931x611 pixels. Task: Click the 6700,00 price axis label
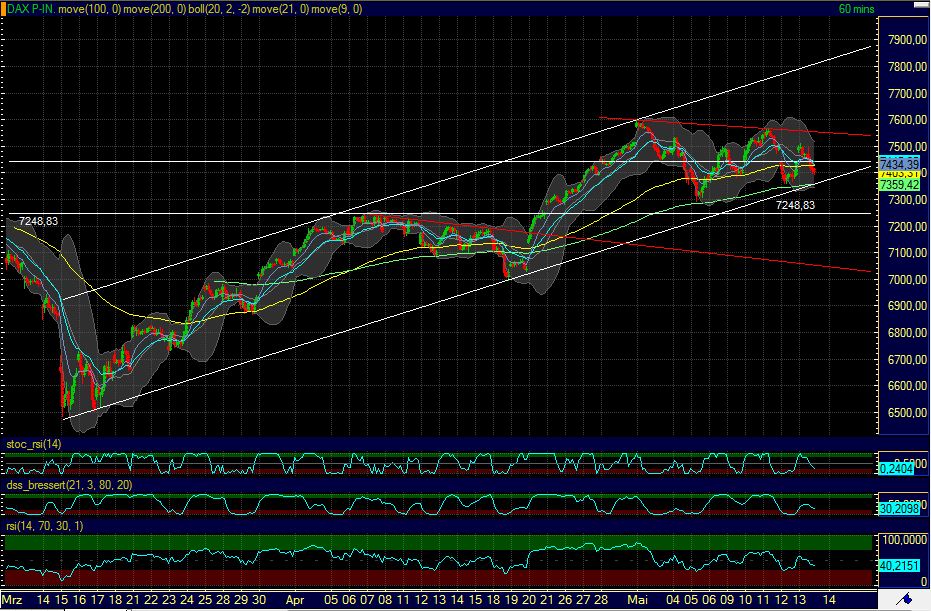point(907,359)
